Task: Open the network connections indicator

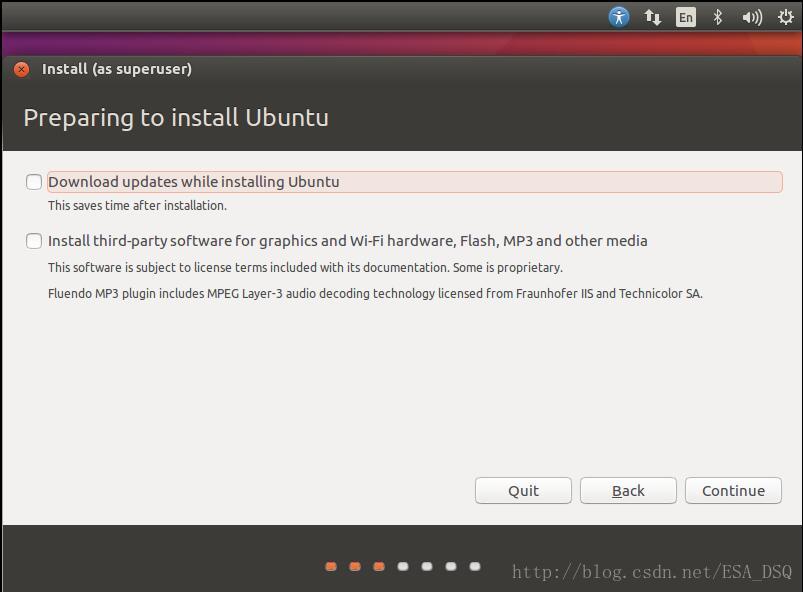Action: (x=652, y=17)
